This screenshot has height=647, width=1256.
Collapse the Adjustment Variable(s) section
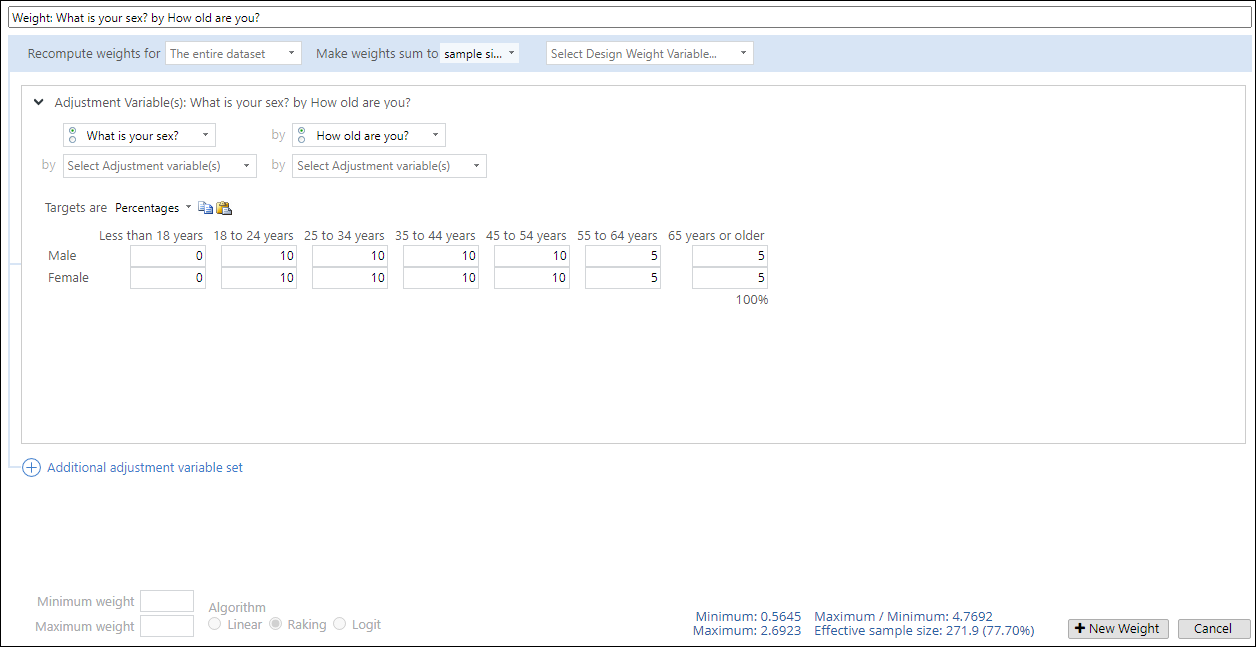click(39, 102)
